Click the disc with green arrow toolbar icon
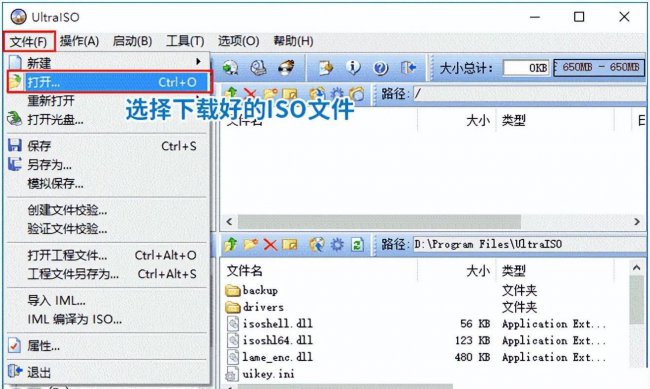Image resolution: width=650 pixels, height=389 pixels. (x=230, y=67)
